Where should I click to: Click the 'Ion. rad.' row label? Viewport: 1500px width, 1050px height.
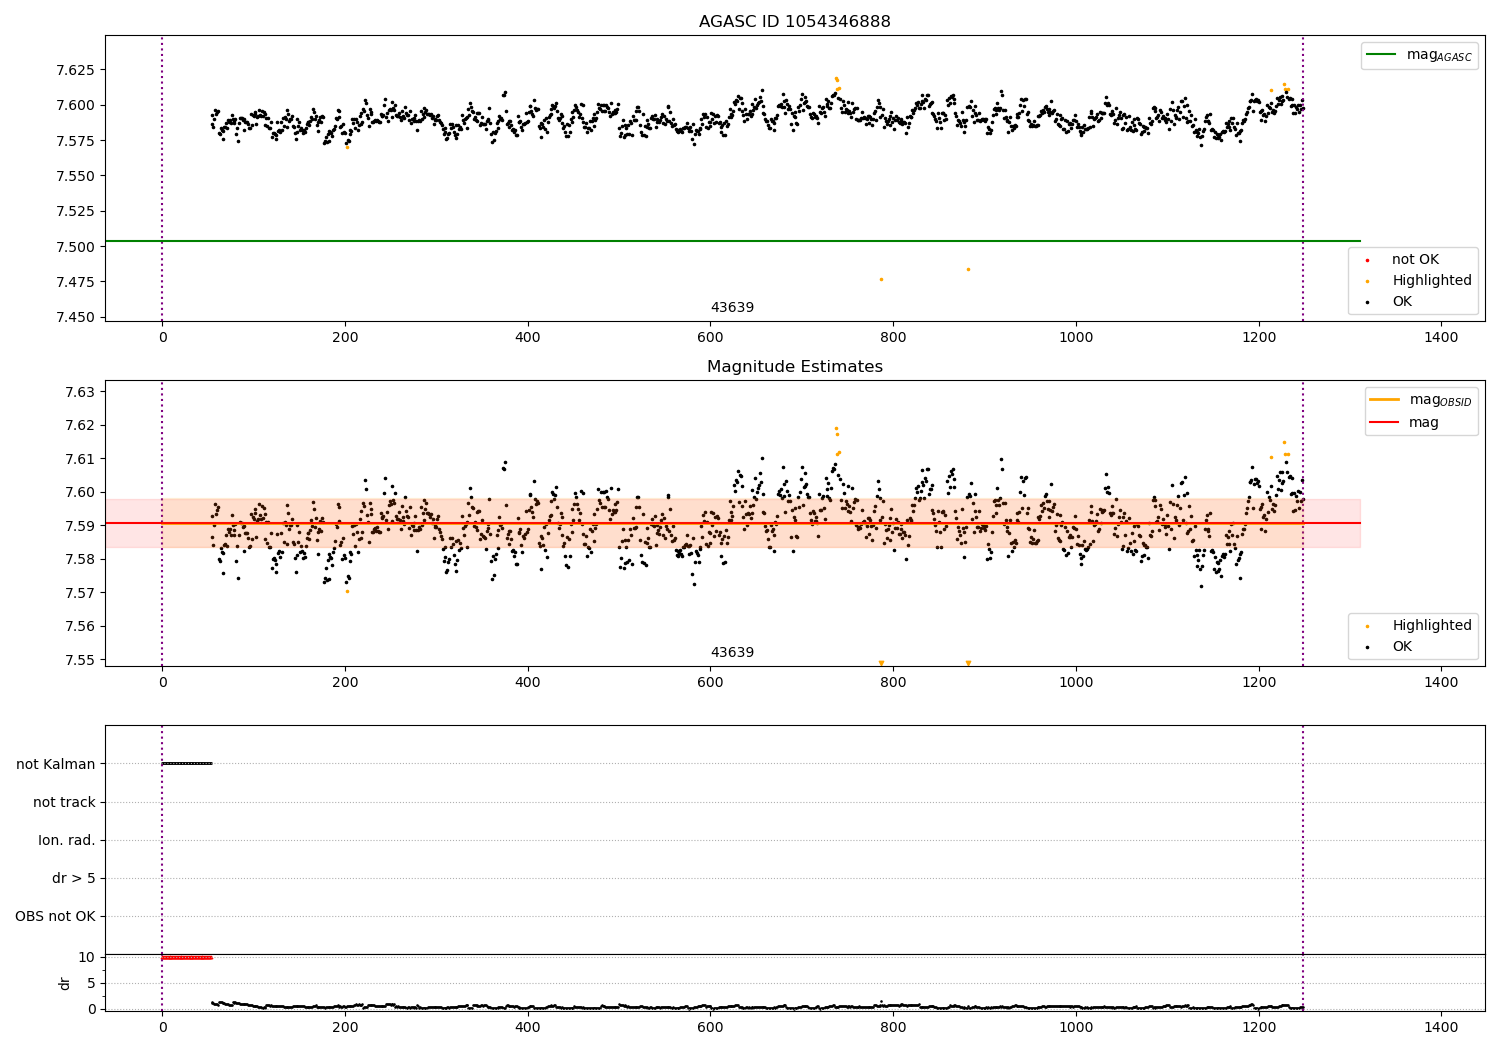pos(67,841)
